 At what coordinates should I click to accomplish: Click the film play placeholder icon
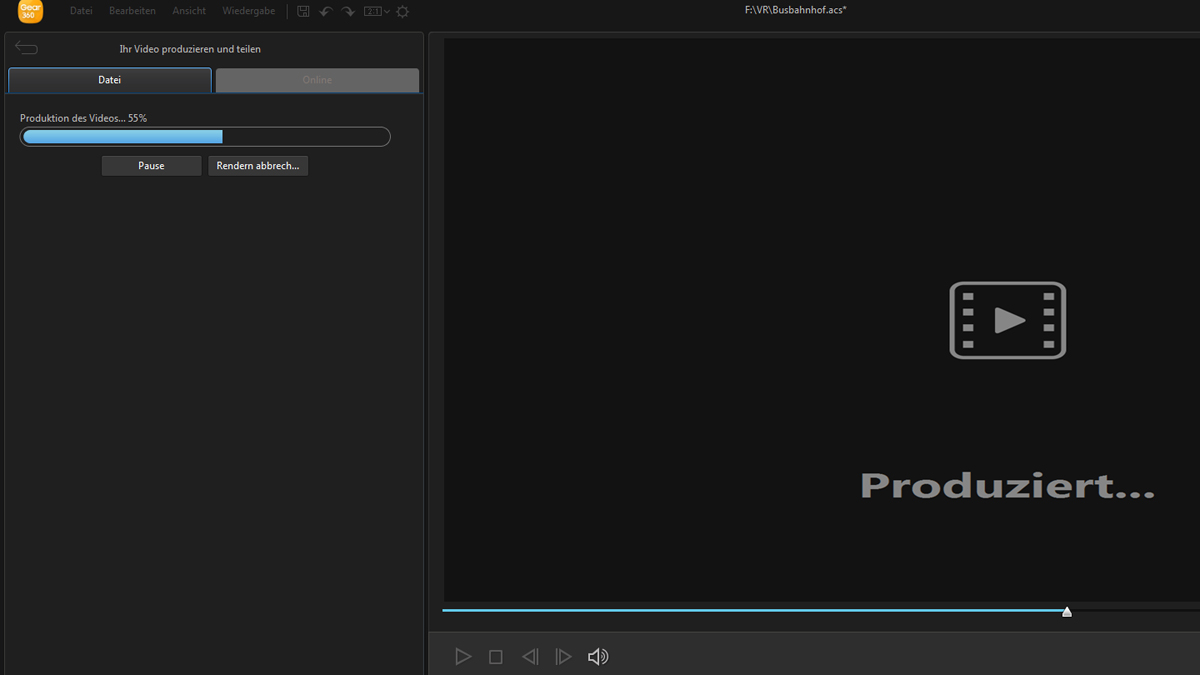coord(1007,320)
